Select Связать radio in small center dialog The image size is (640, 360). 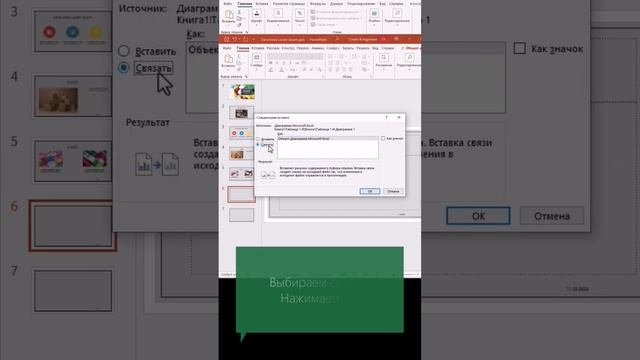point(258,144)
